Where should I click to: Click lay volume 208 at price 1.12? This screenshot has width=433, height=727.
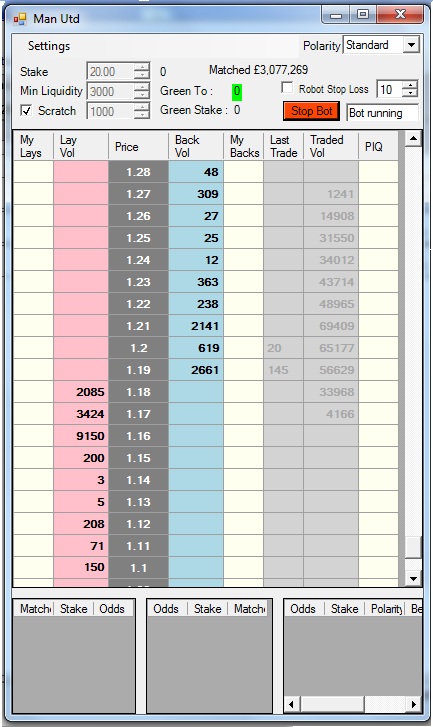[81, 524]
